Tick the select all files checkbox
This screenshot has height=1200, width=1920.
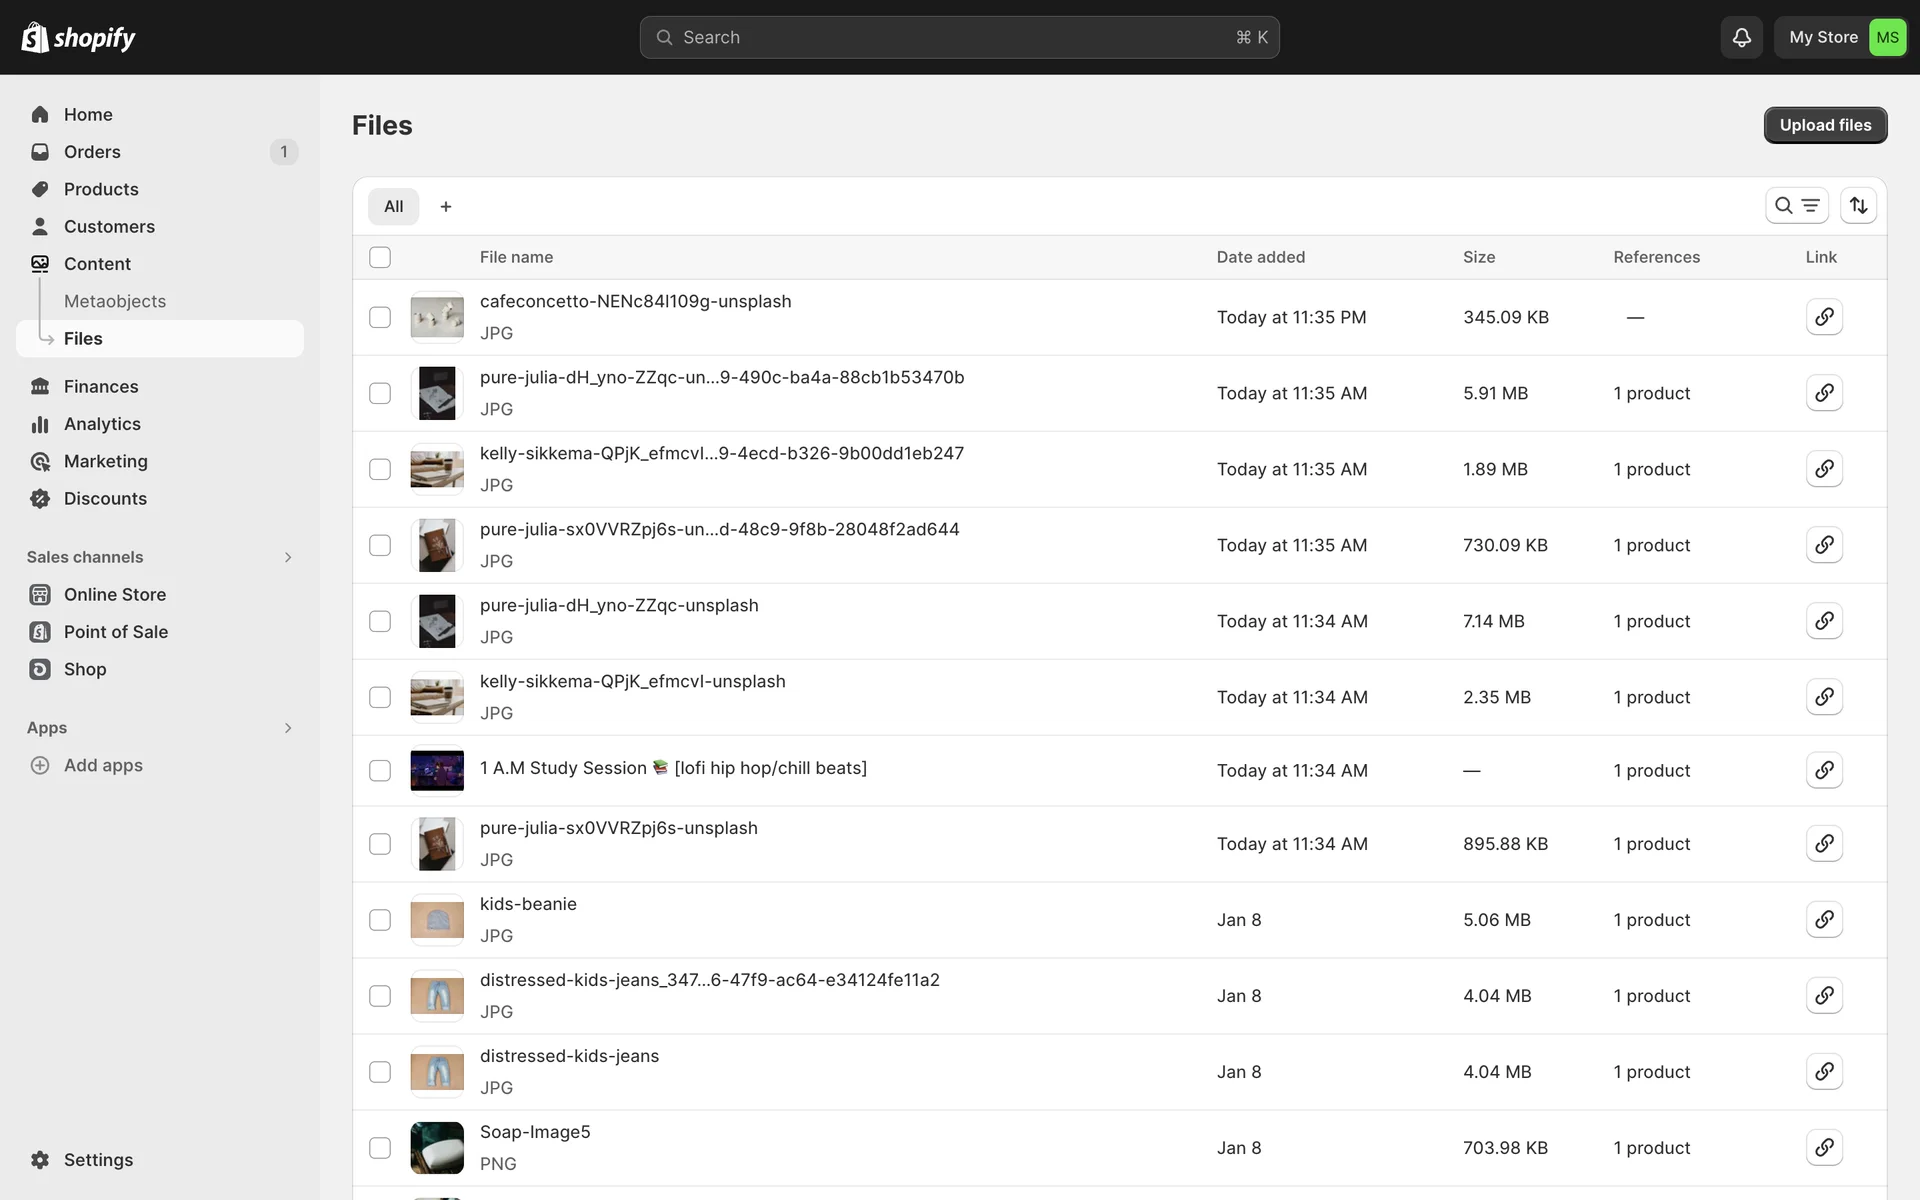pos(380,257)
